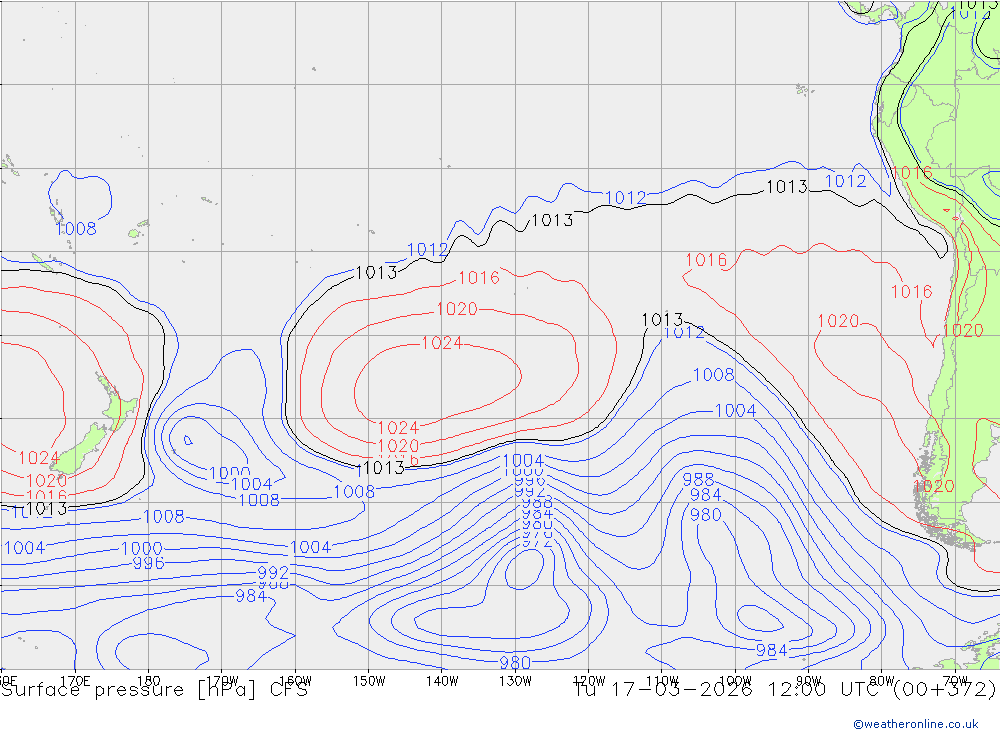Click the 70W longitude label
The height and width of the screenshot is (733, 1000).
pyautogui.click(x=955, y=681)
